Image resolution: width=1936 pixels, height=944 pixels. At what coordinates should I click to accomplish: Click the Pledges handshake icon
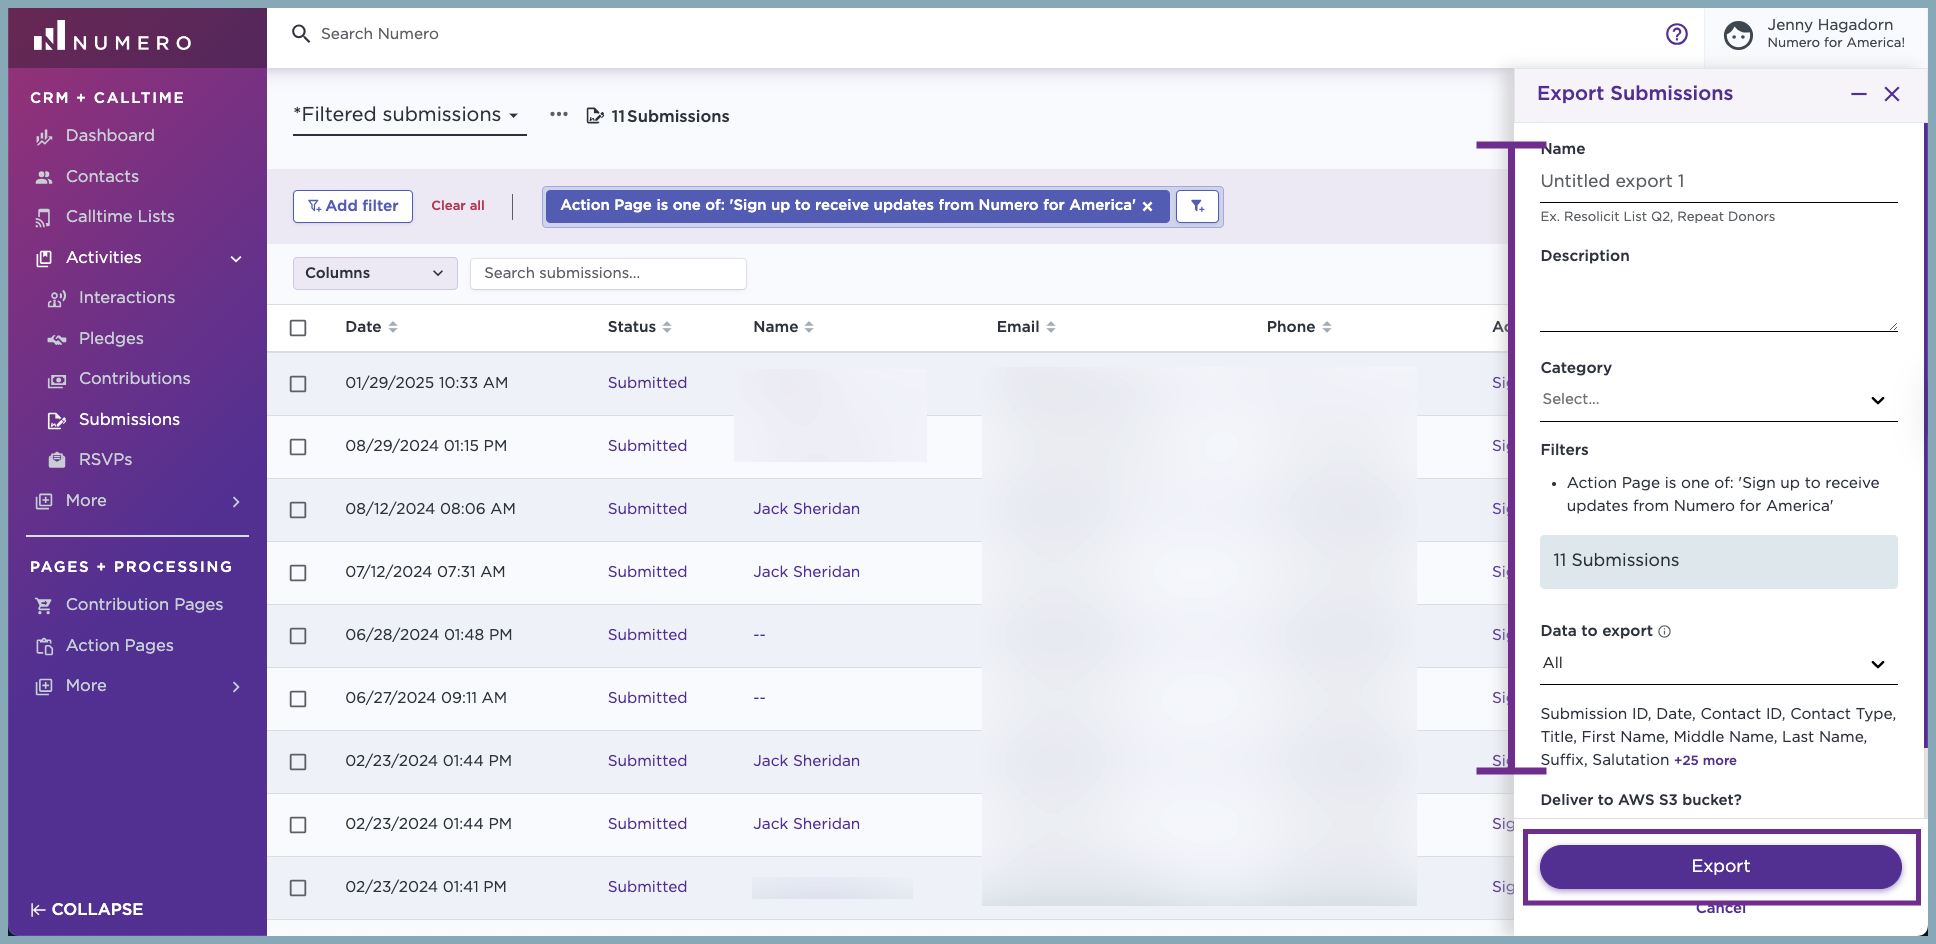click(57, 339)
